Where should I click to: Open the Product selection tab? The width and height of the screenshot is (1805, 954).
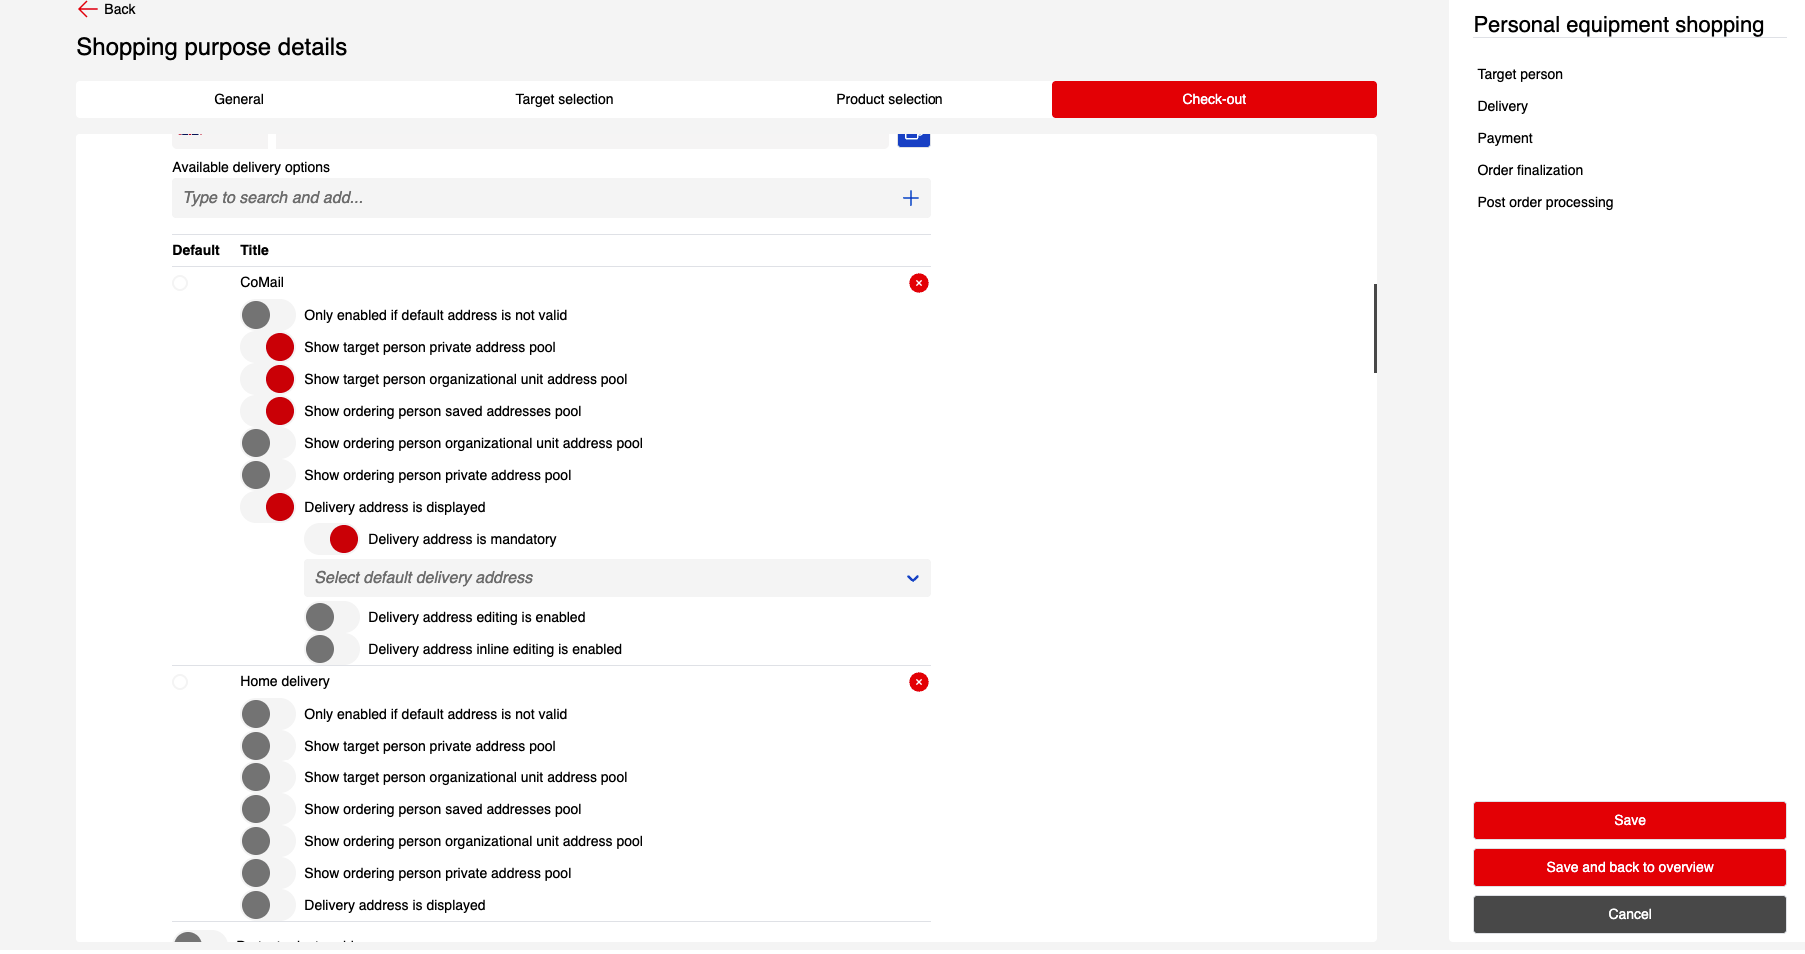coord(889,99)
